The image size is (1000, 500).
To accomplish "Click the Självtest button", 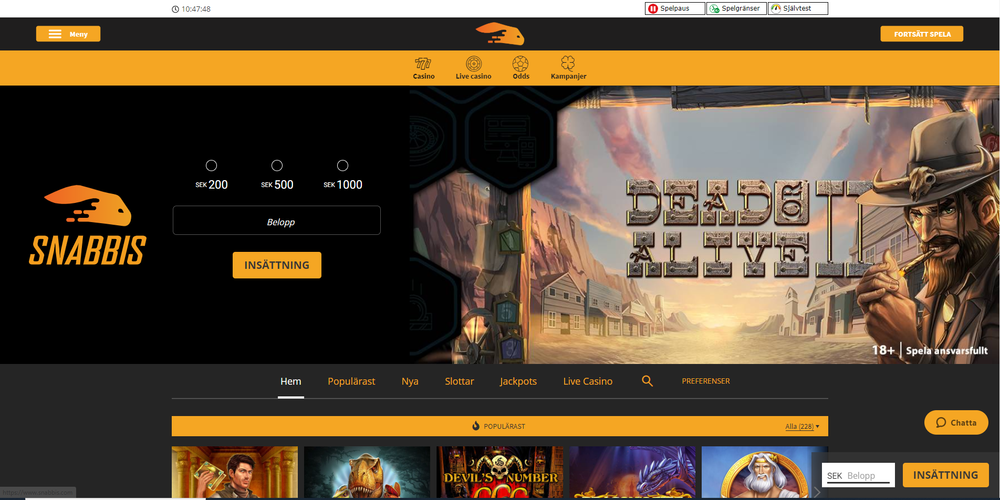I will point(798,9).
